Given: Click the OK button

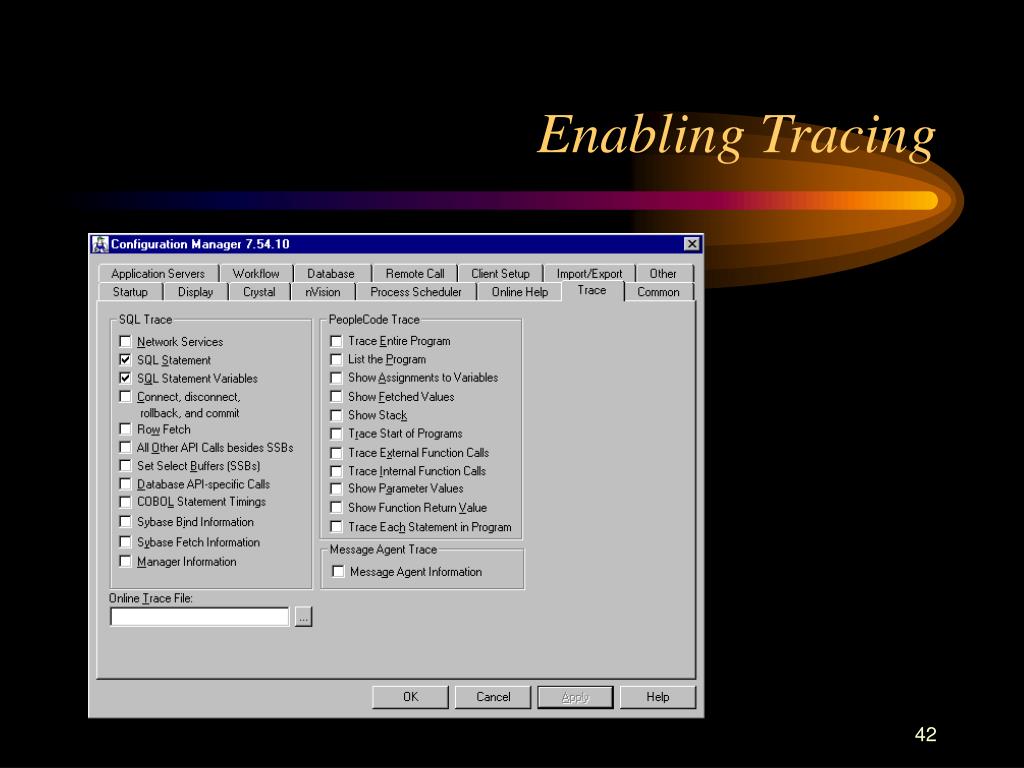Looking at the screenshot, I should 410,697.
